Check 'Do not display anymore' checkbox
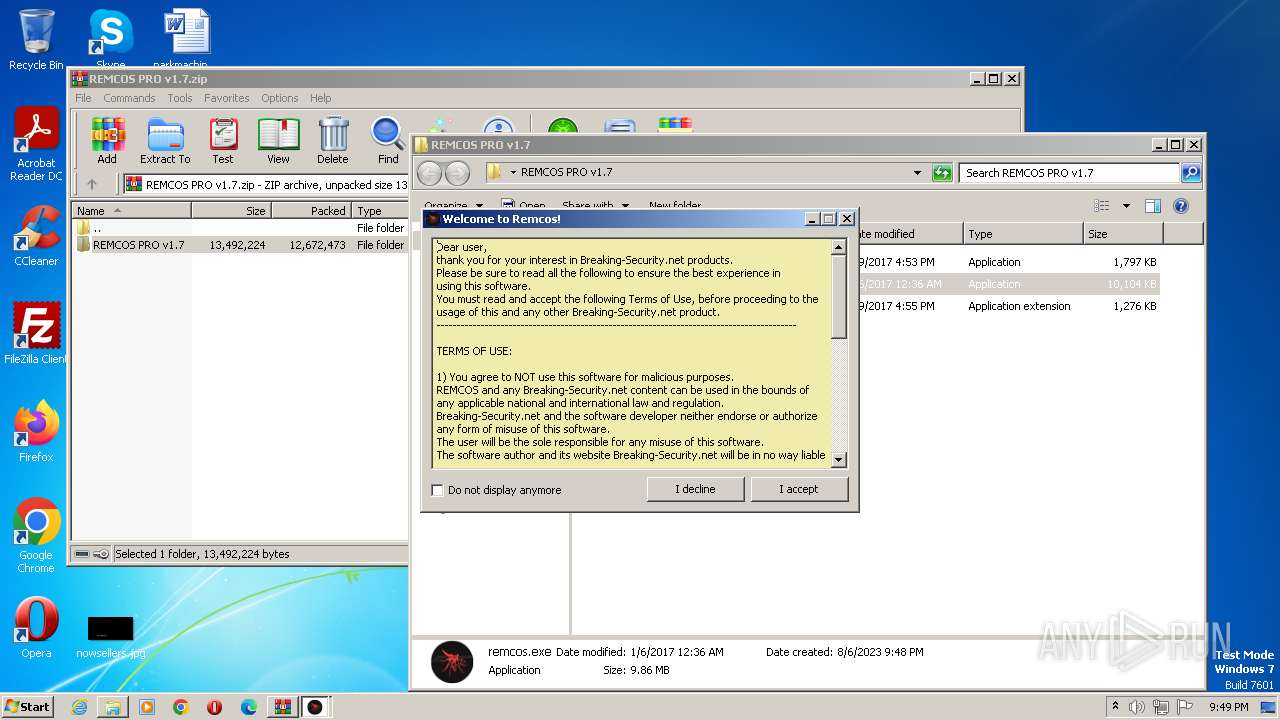This screenshot has width=1280, height=720. point(437,490)
